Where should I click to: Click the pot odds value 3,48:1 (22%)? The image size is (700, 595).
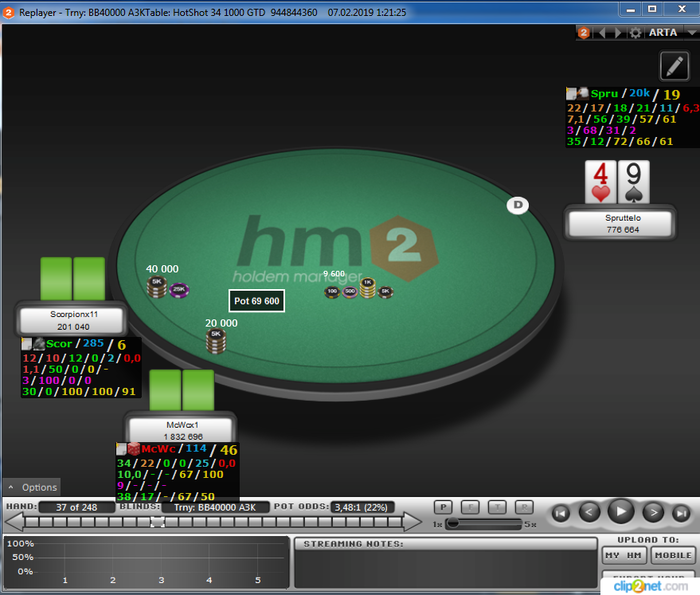coord(362,508)
